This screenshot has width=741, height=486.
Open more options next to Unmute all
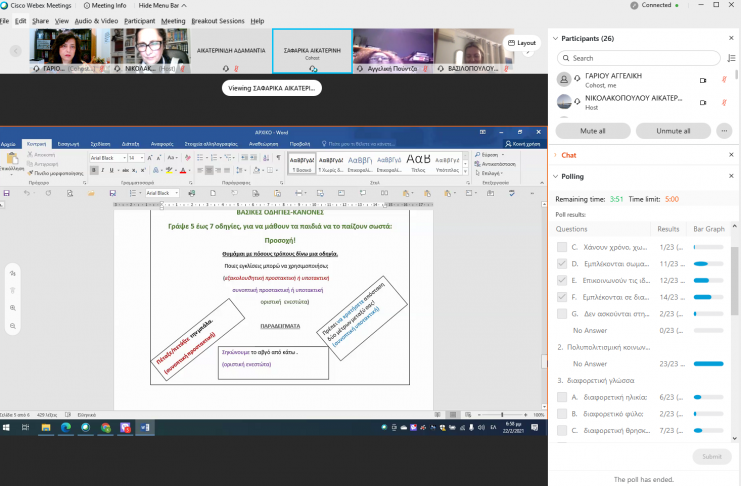[725, 130]
